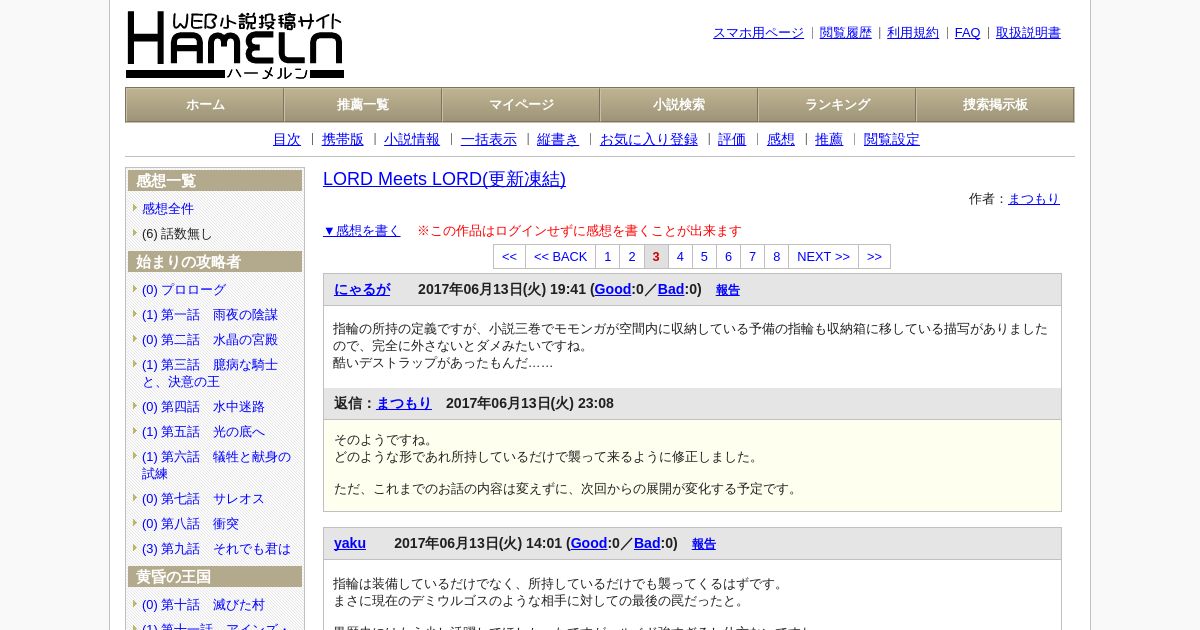This screenshot has height=630, width=1200.
Task: Go to comments page 2
Action: pyautogui.click(x=632, y=257)
